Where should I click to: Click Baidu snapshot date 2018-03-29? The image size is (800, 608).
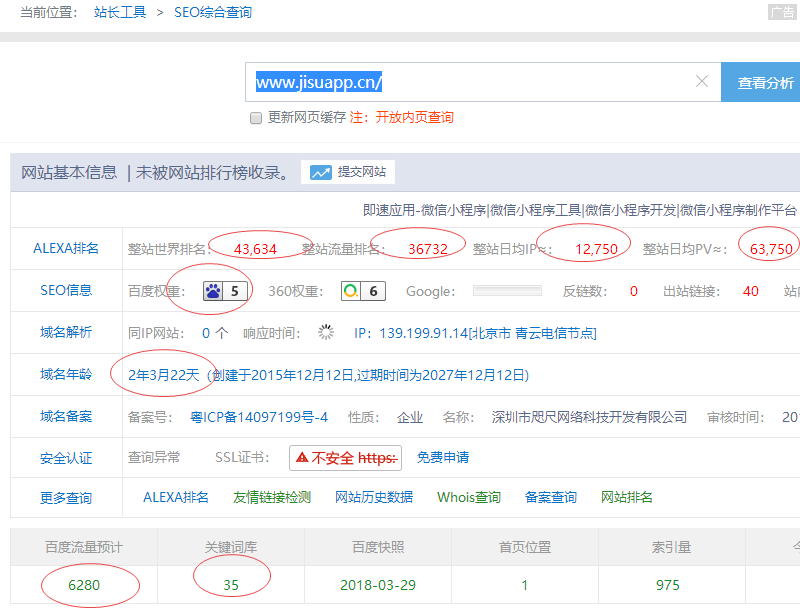(x=378, y=585)
